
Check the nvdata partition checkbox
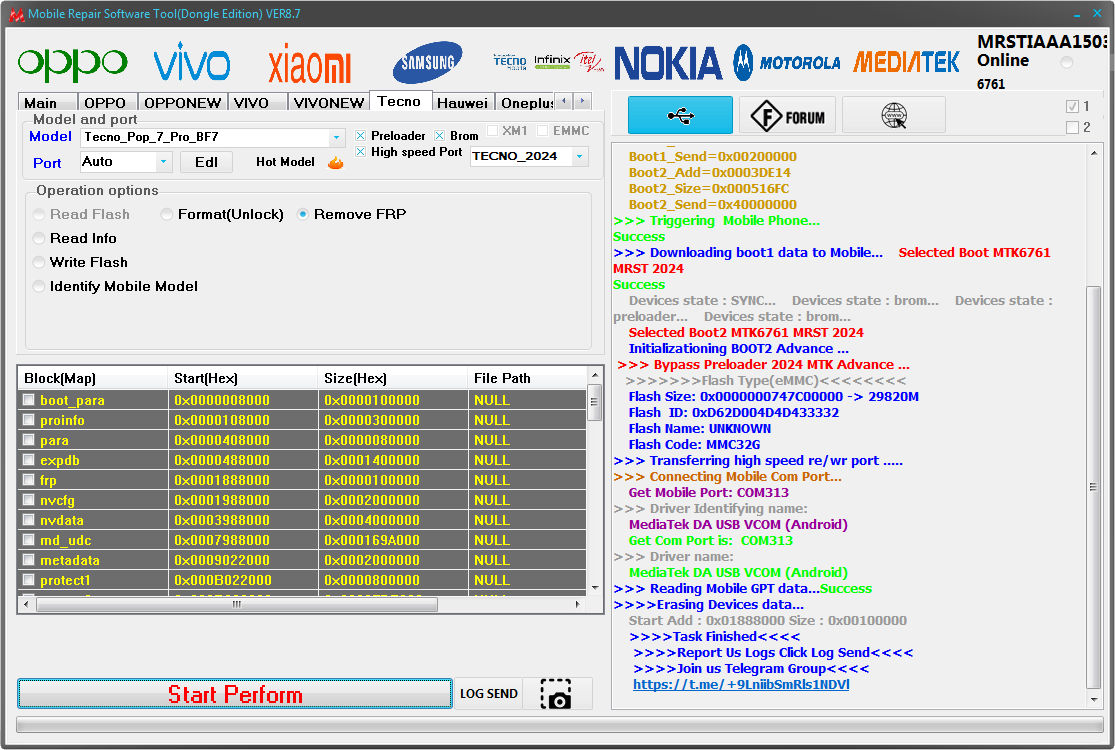pos(28,520)
